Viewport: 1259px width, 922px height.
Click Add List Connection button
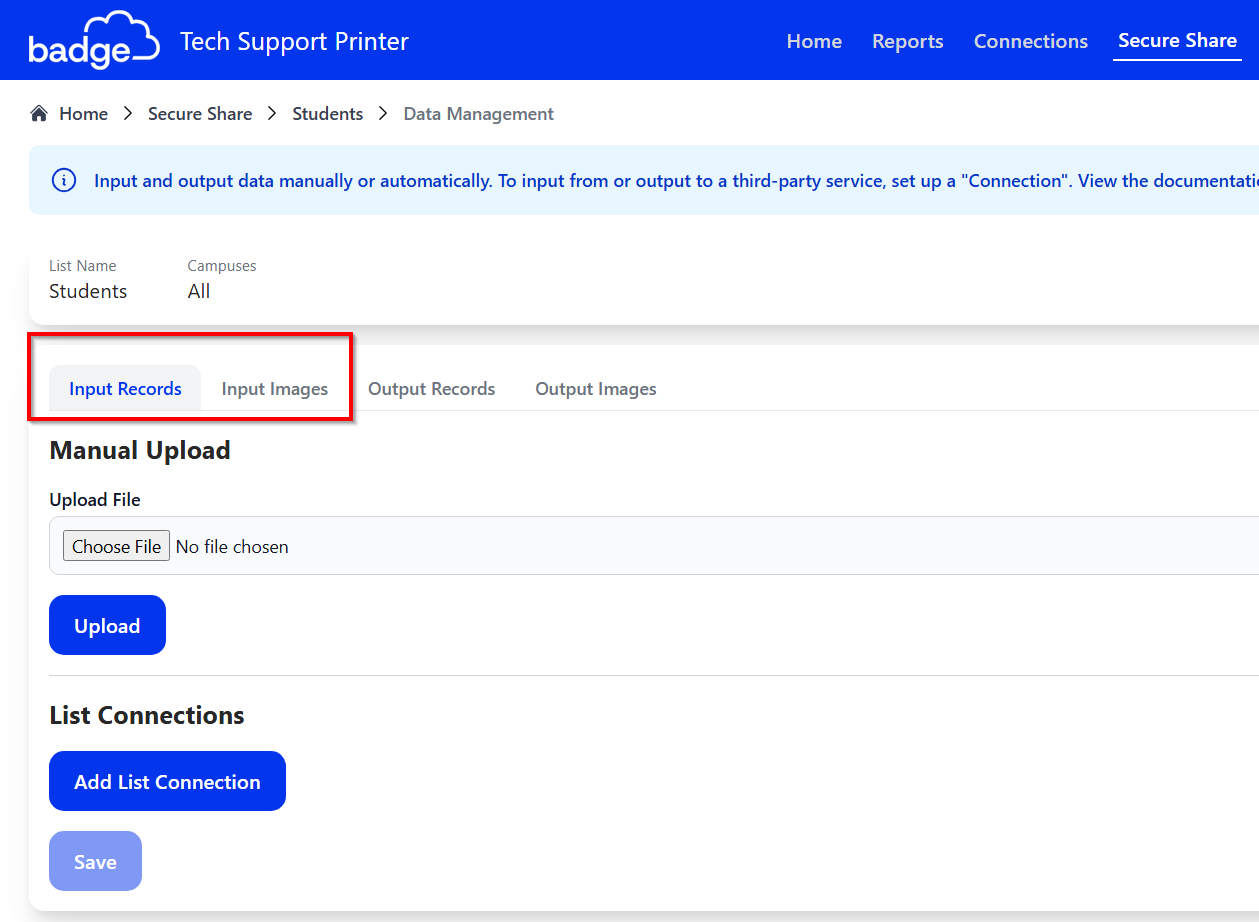point(167,781)
